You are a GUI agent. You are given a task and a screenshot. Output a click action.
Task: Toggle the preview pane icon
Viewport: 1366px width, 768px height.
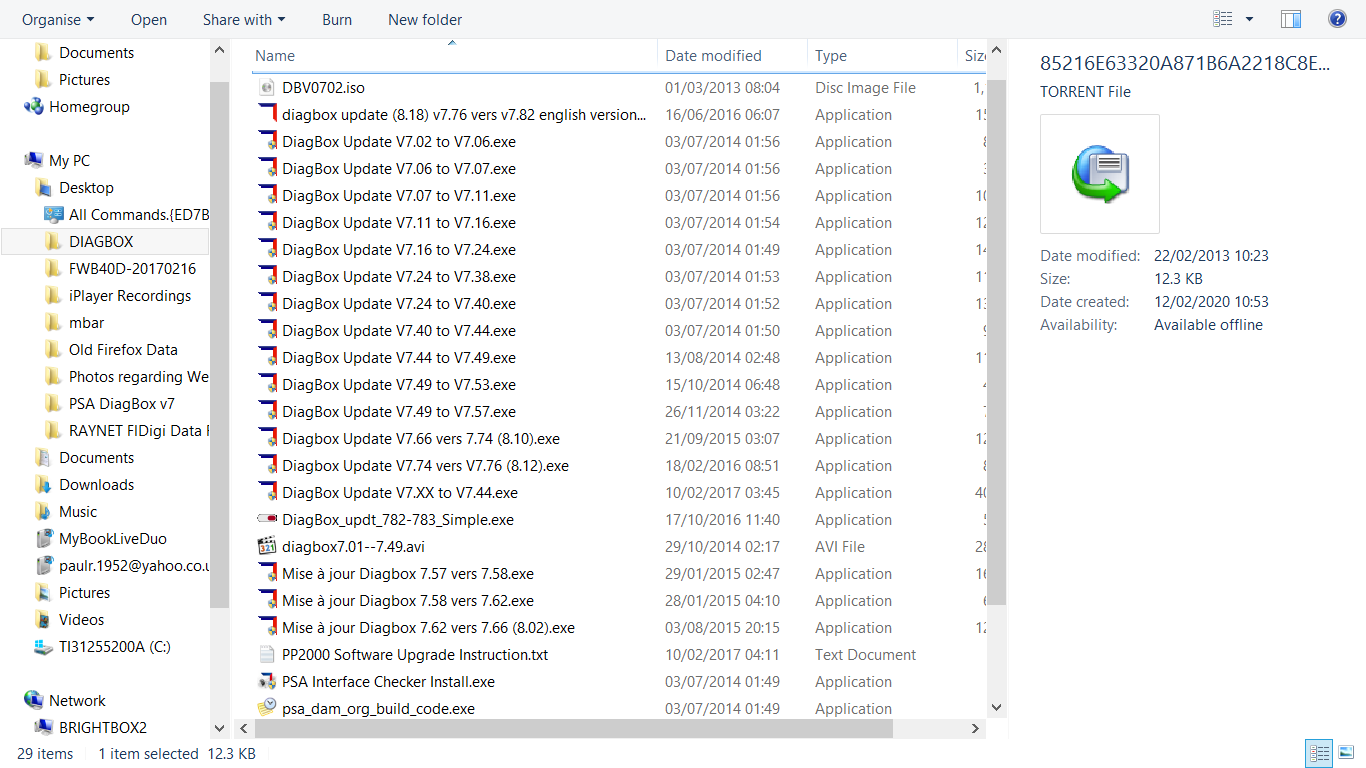coord(1291,19)
